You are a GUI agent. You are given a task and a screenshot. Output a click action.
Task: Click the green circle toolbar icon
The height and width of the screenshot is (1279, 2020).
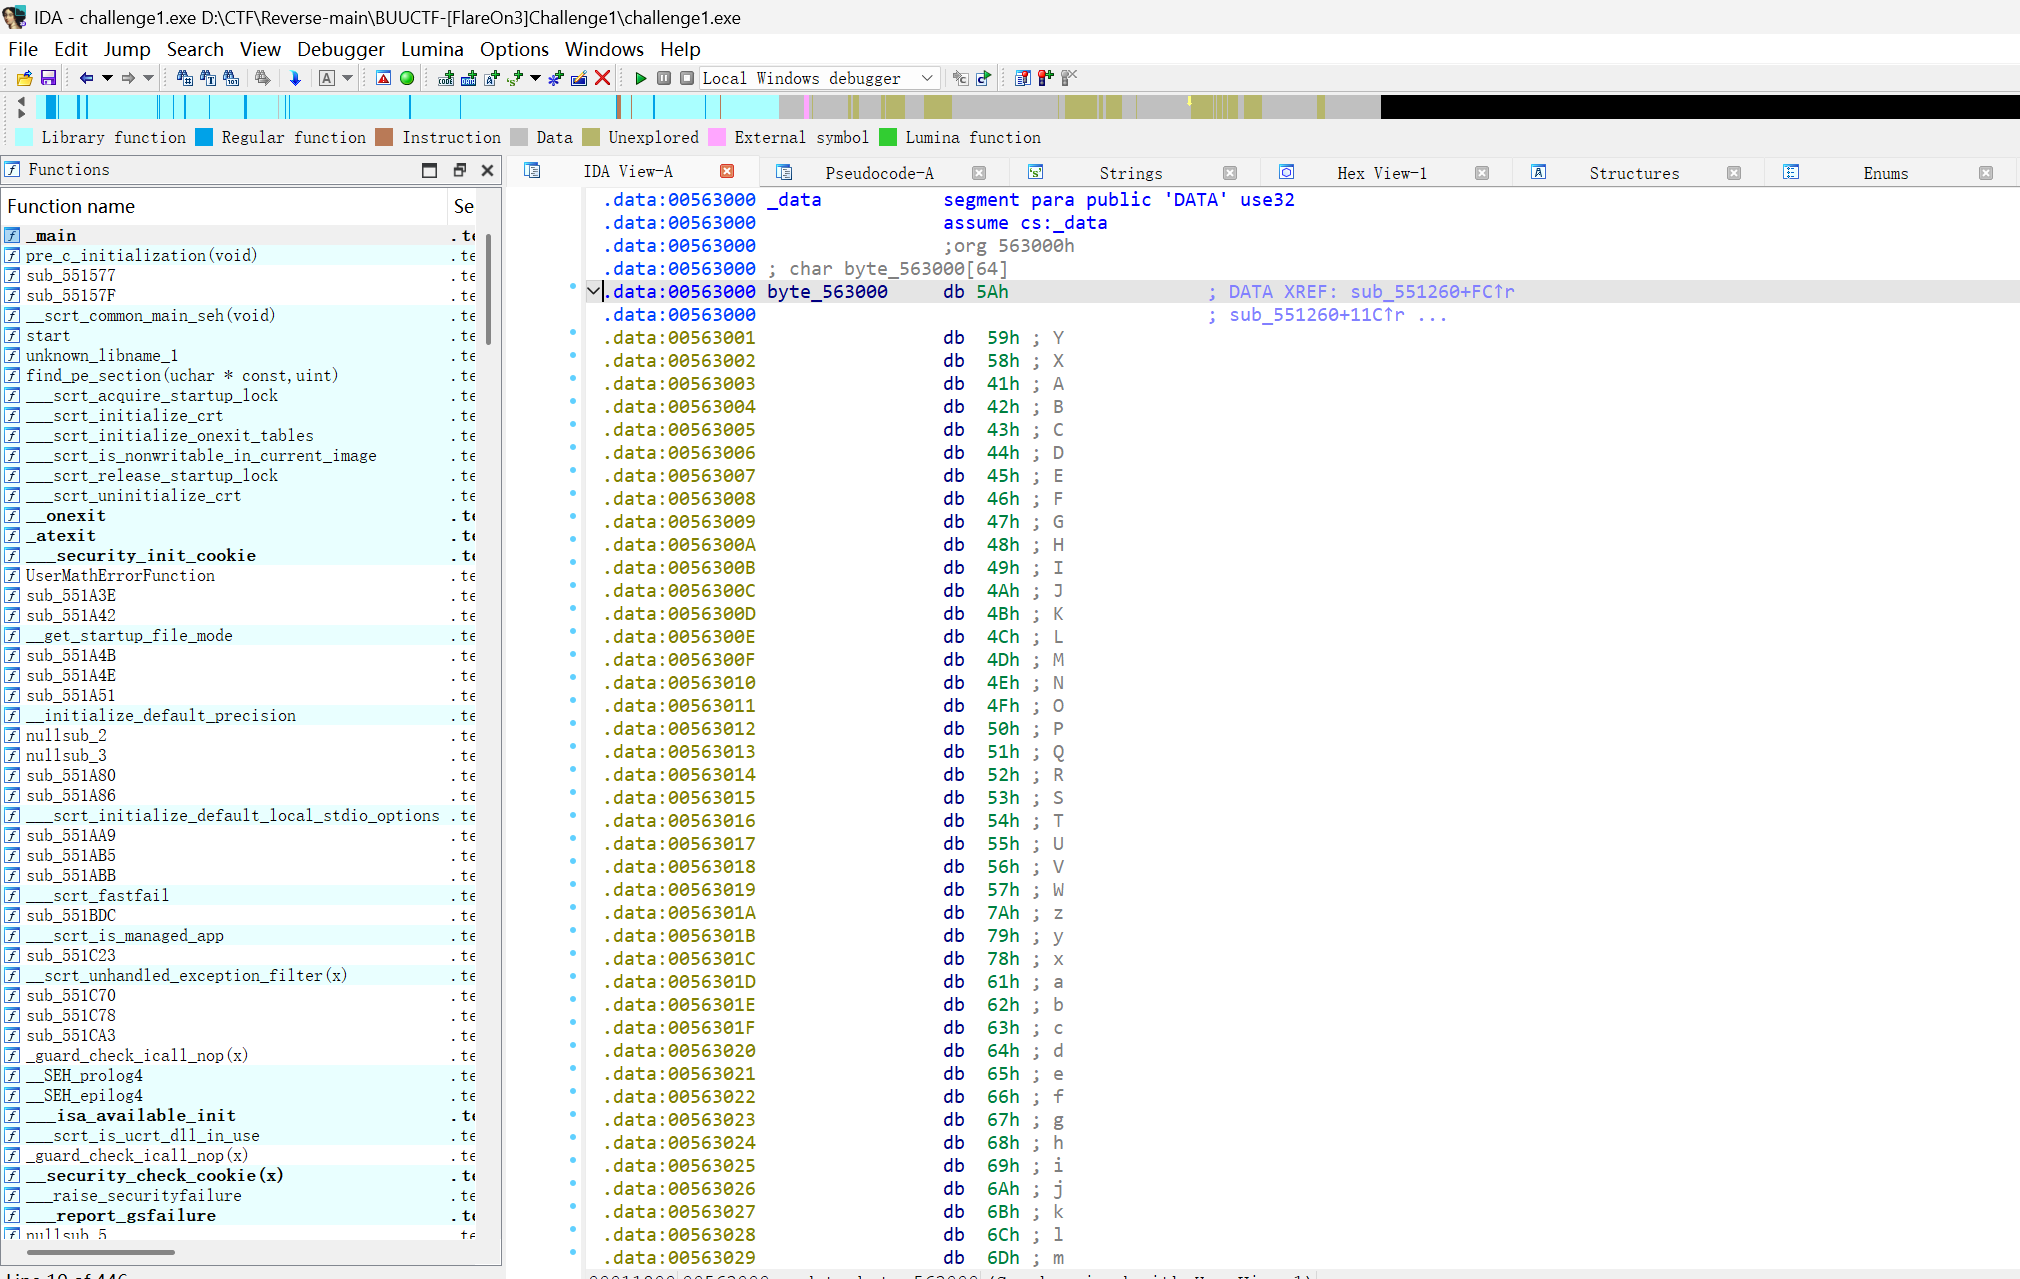[407, 78]
